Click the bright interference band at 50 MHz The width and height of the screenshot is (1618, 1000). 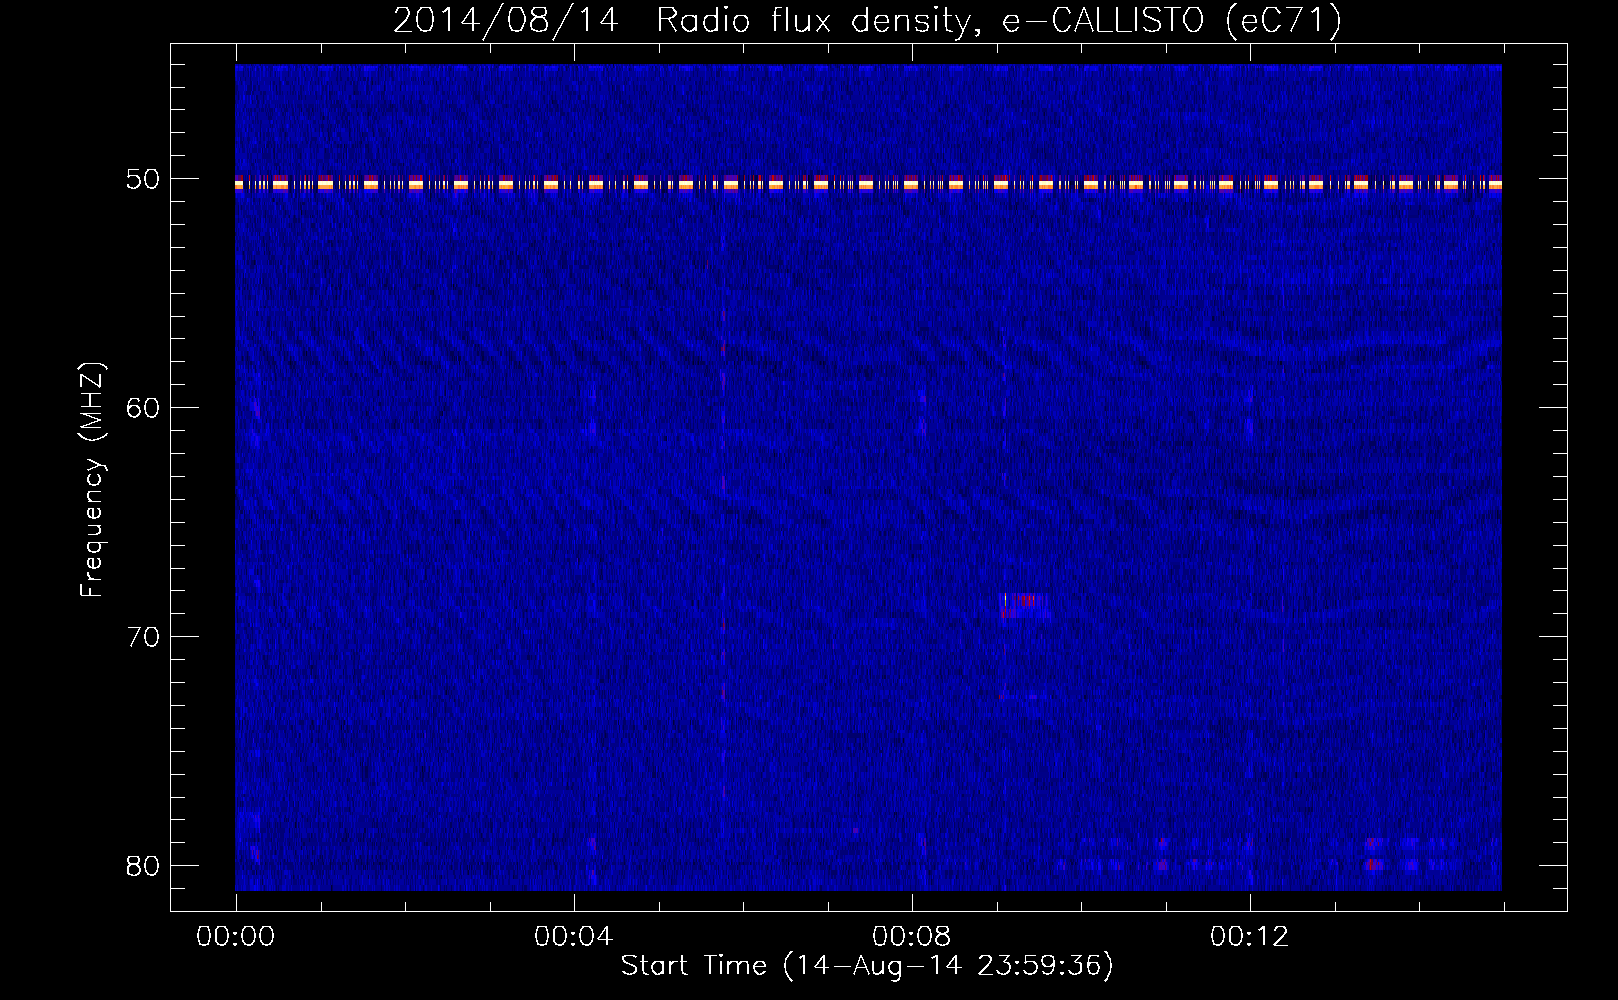pyautogui.click(x=868, y=183)
